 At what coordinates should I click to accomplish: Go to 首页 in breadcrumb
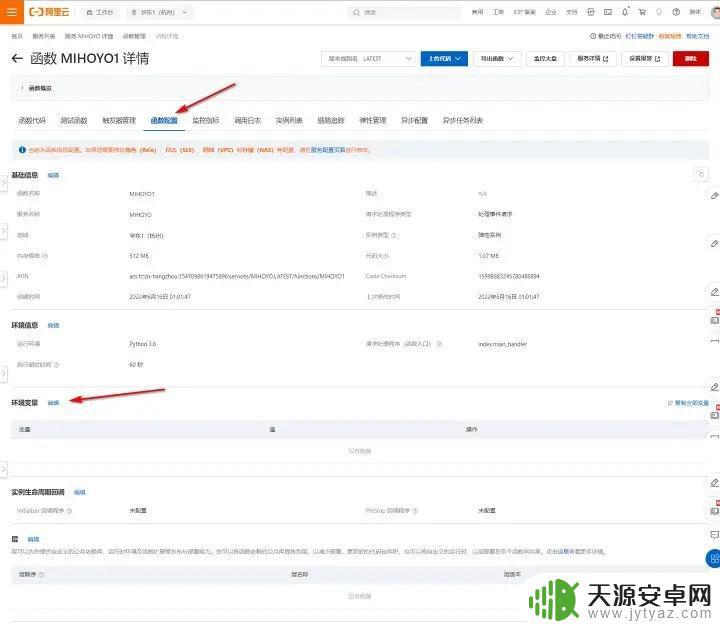pos(17,36)
